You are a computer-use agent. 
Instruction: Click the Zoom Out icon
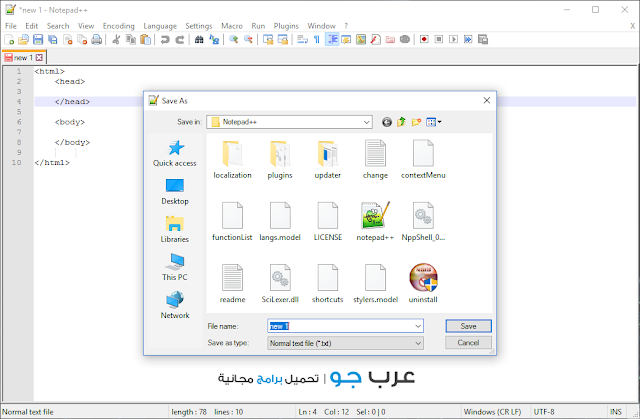[248, 40]
